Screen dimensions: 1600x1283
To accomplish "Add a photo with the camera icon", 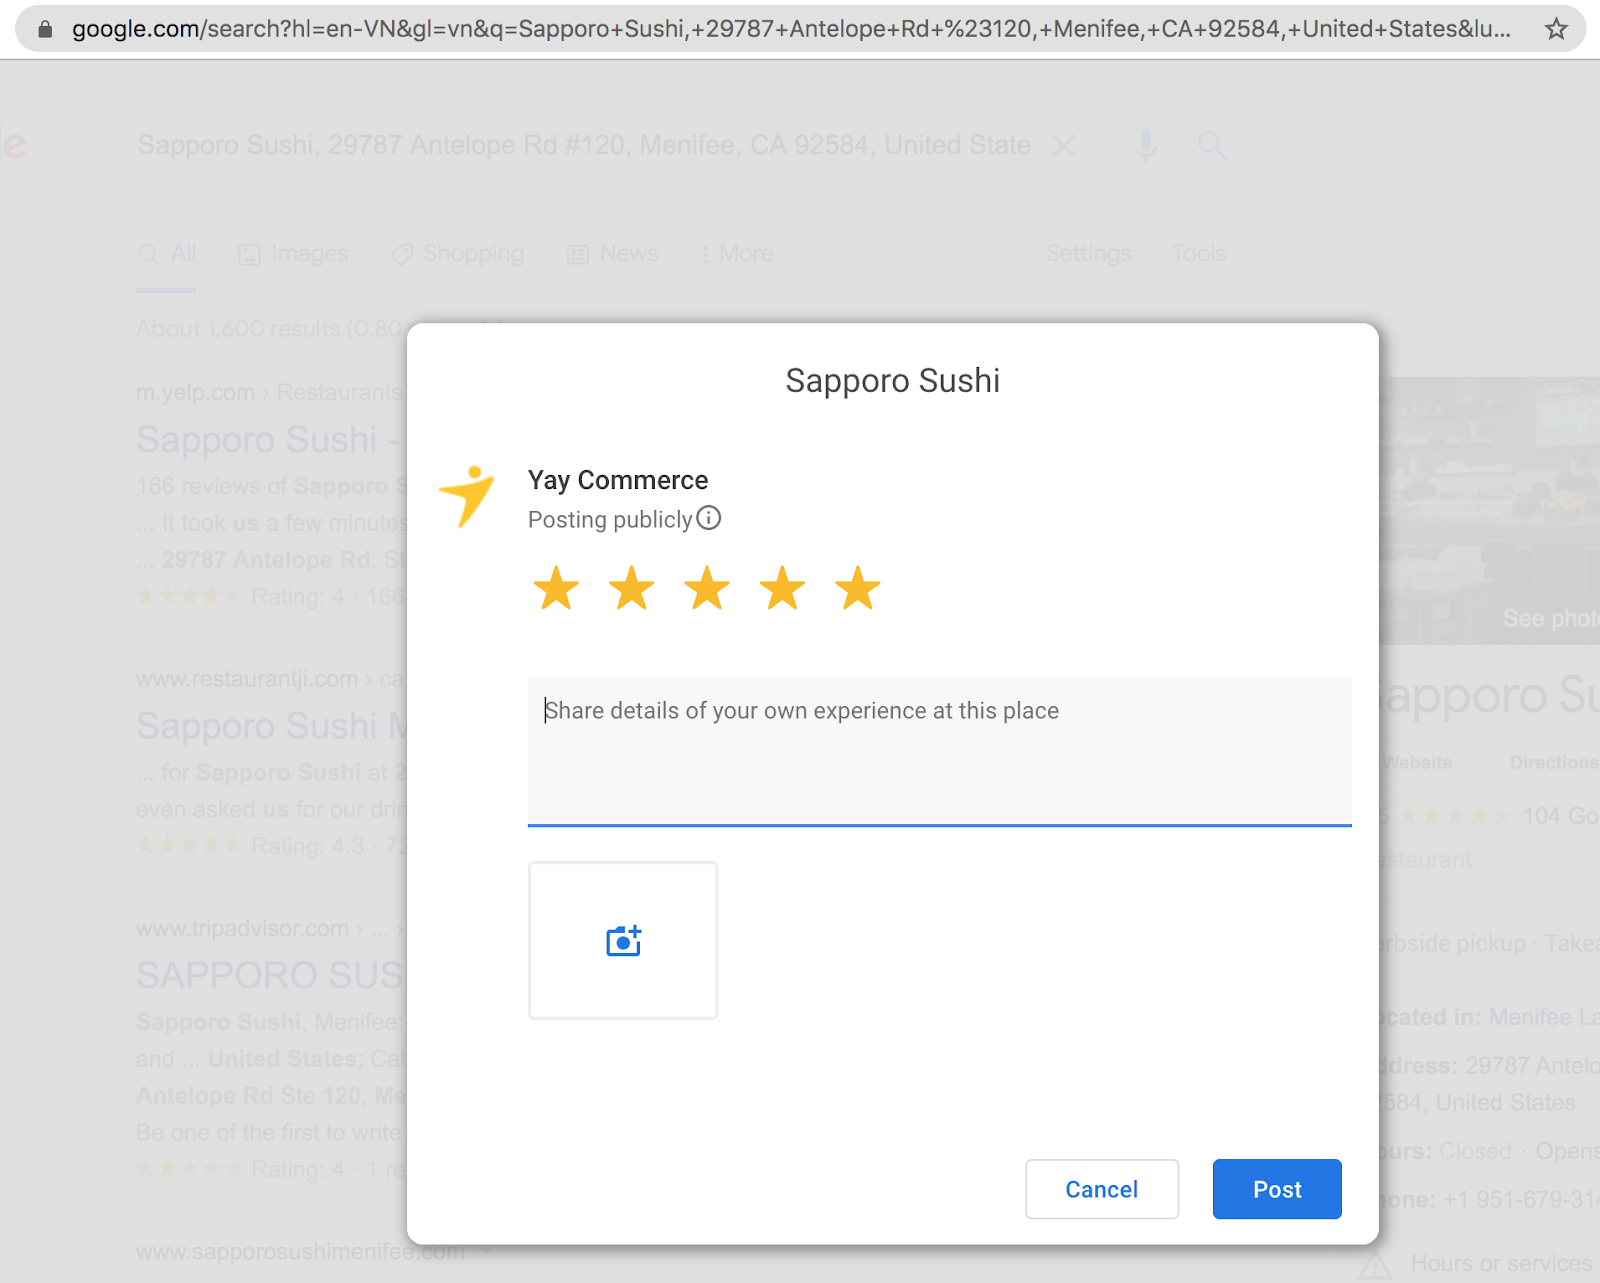I will pos(623,940).
